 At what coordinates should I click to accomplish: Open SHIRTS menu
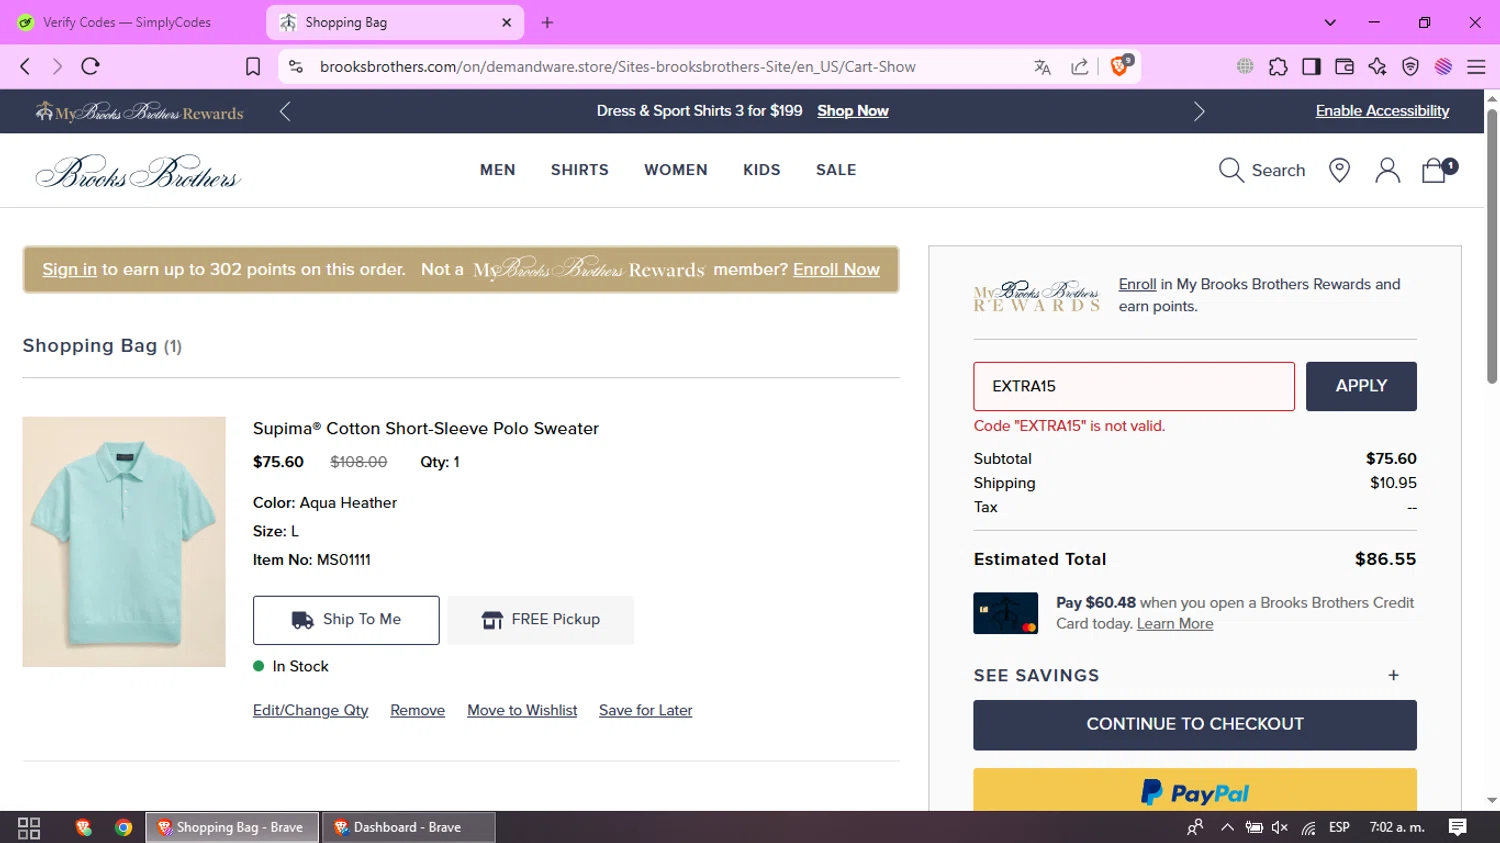tap(580, 170)
